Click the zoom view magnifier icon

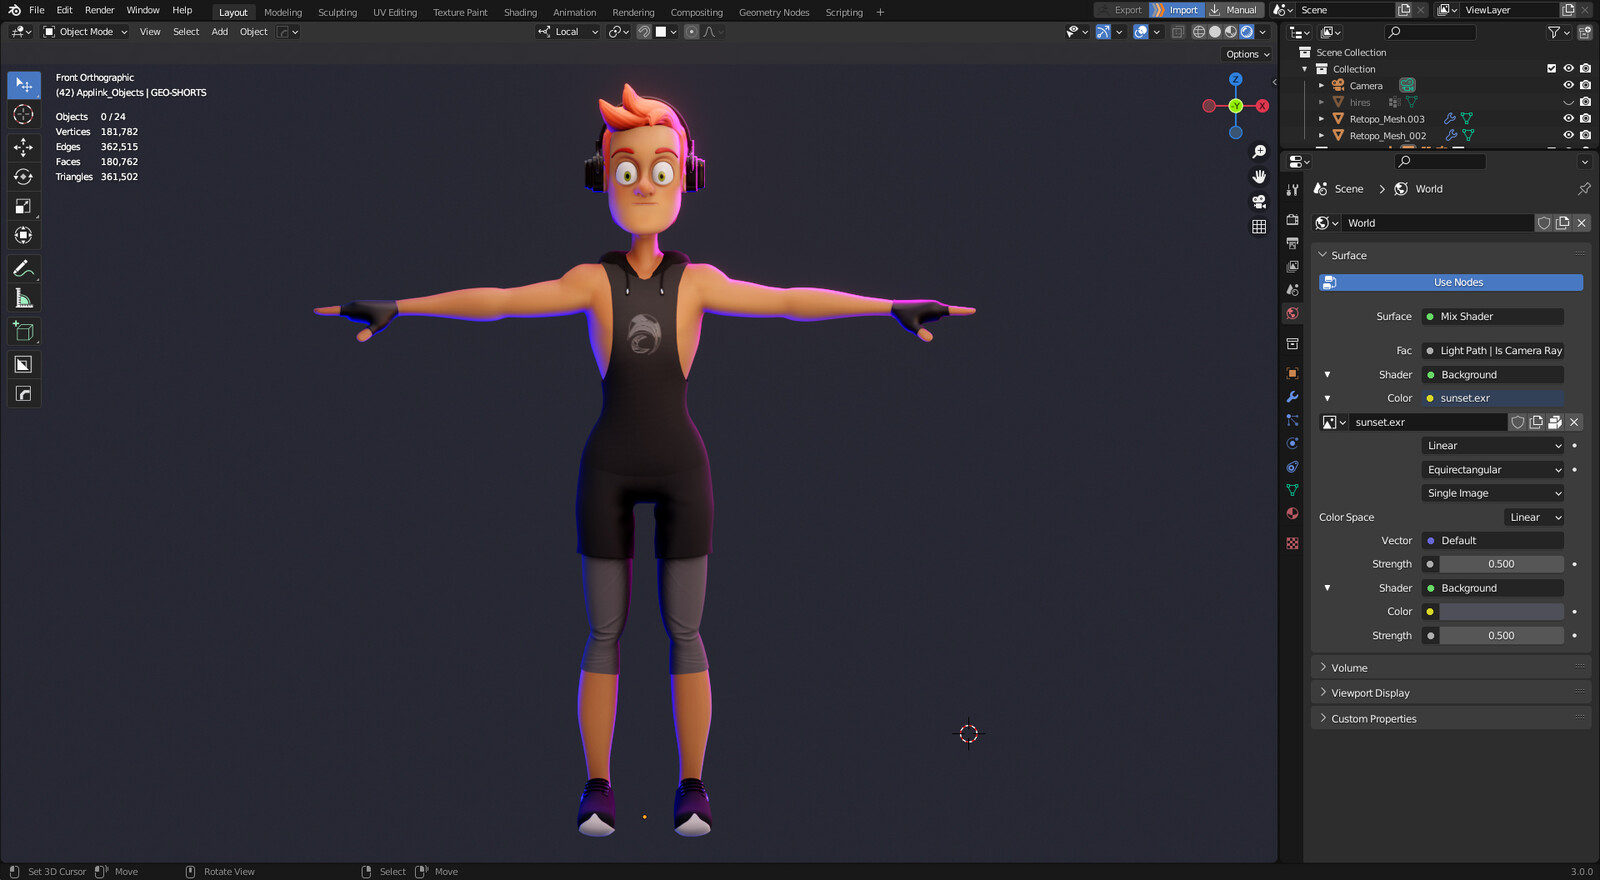(1259, 151)
